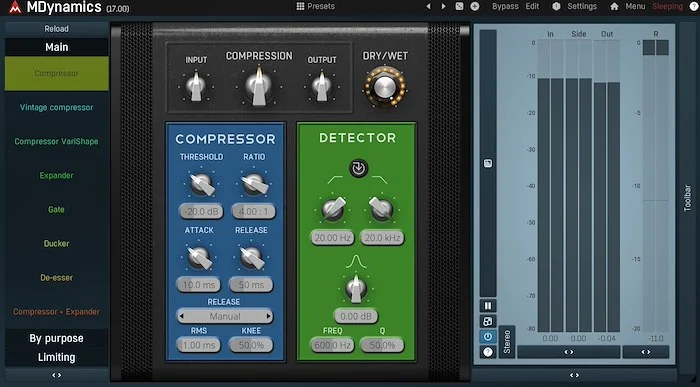This screenshot has width=700, height=387.
Task: Click the Sleeping status indicator
Action: 667,6
